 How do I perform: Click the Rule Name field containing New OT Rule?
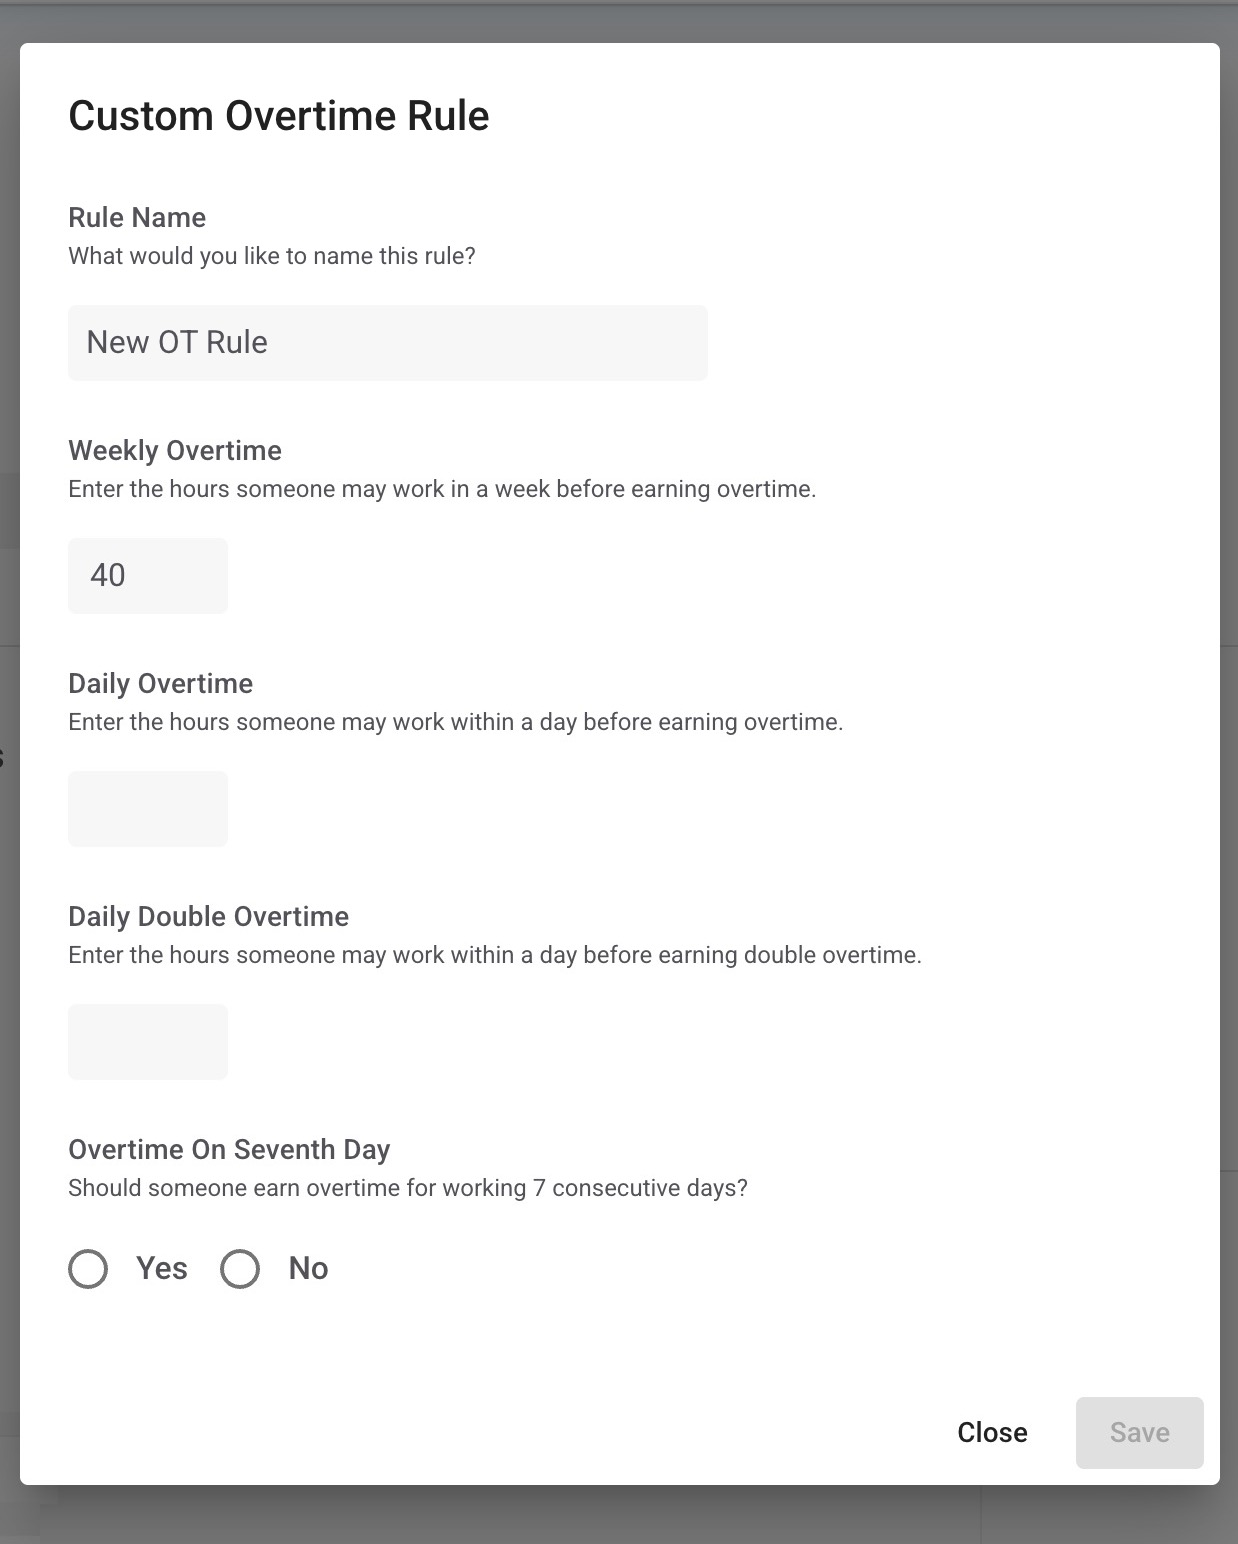(387, 342)
